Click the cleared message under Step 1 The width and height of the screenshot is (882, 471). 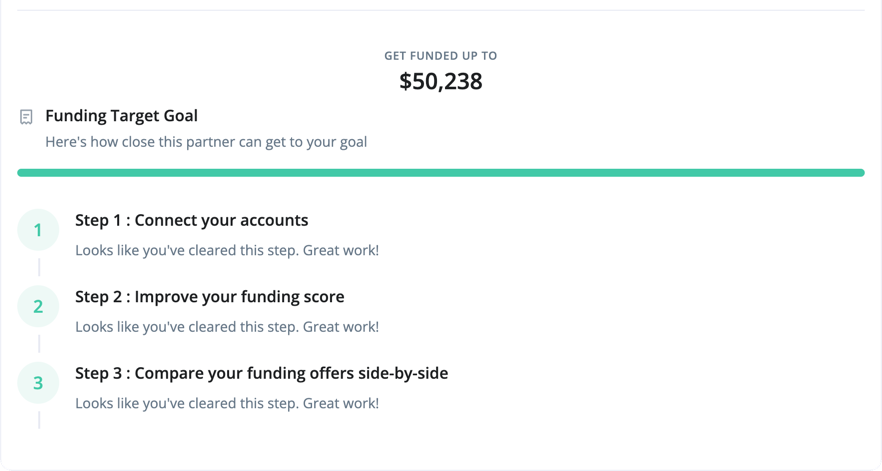click(227, 250)
